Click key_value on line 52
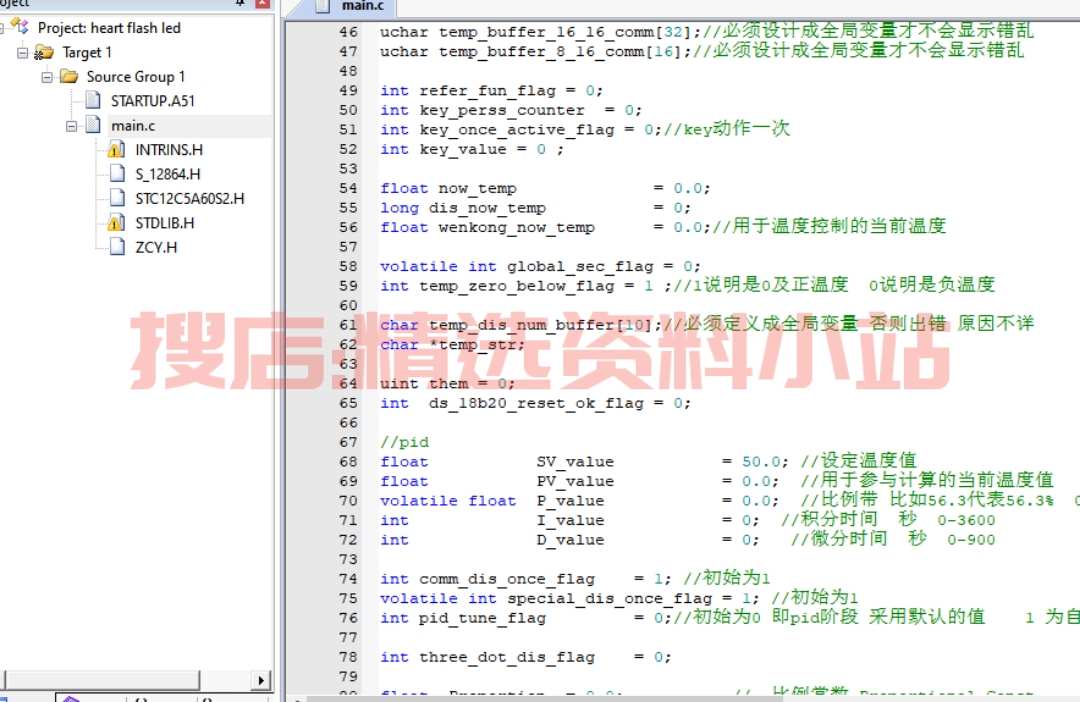Screen dimensions: 1080x702 462,149
